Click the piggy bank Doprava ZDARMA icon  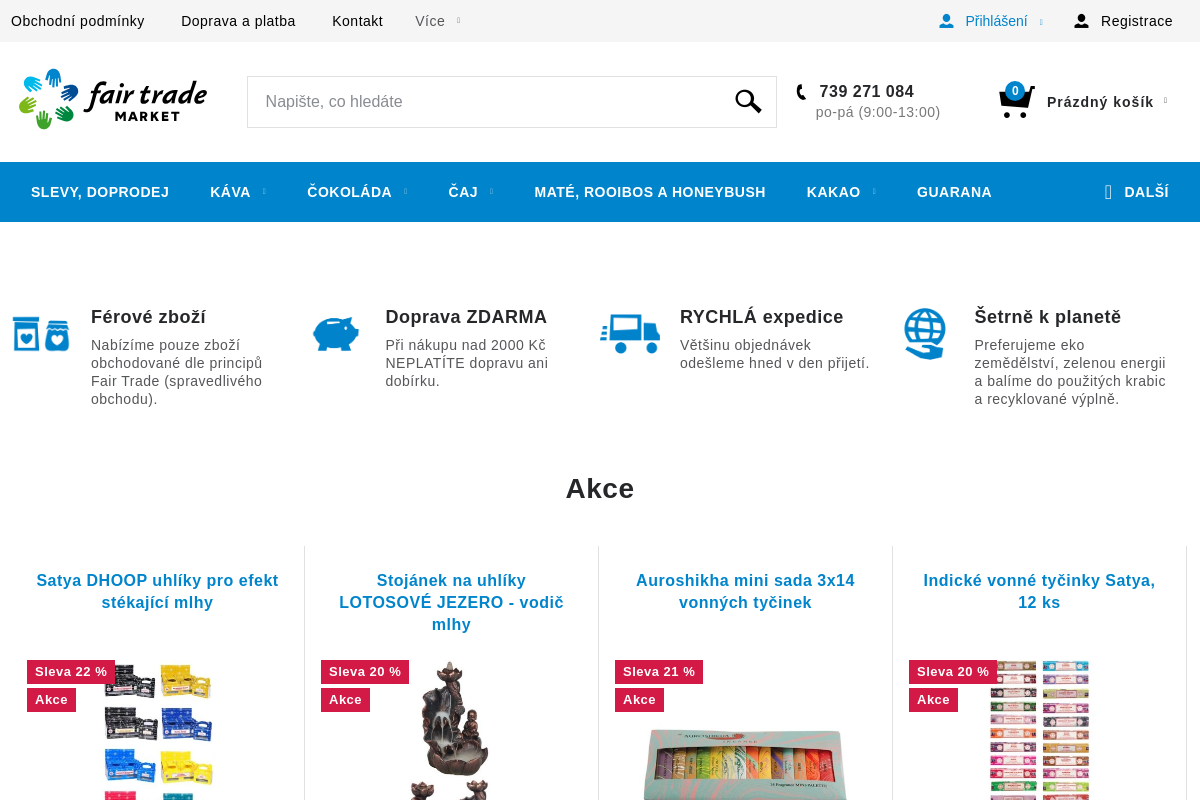(336, 334)
